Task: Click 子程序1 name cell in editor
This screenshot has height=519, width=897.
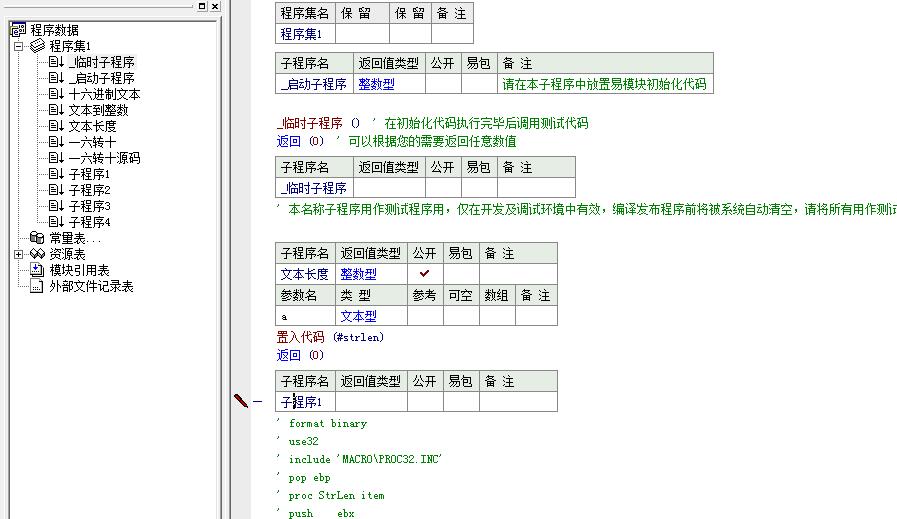Action: 305,402
